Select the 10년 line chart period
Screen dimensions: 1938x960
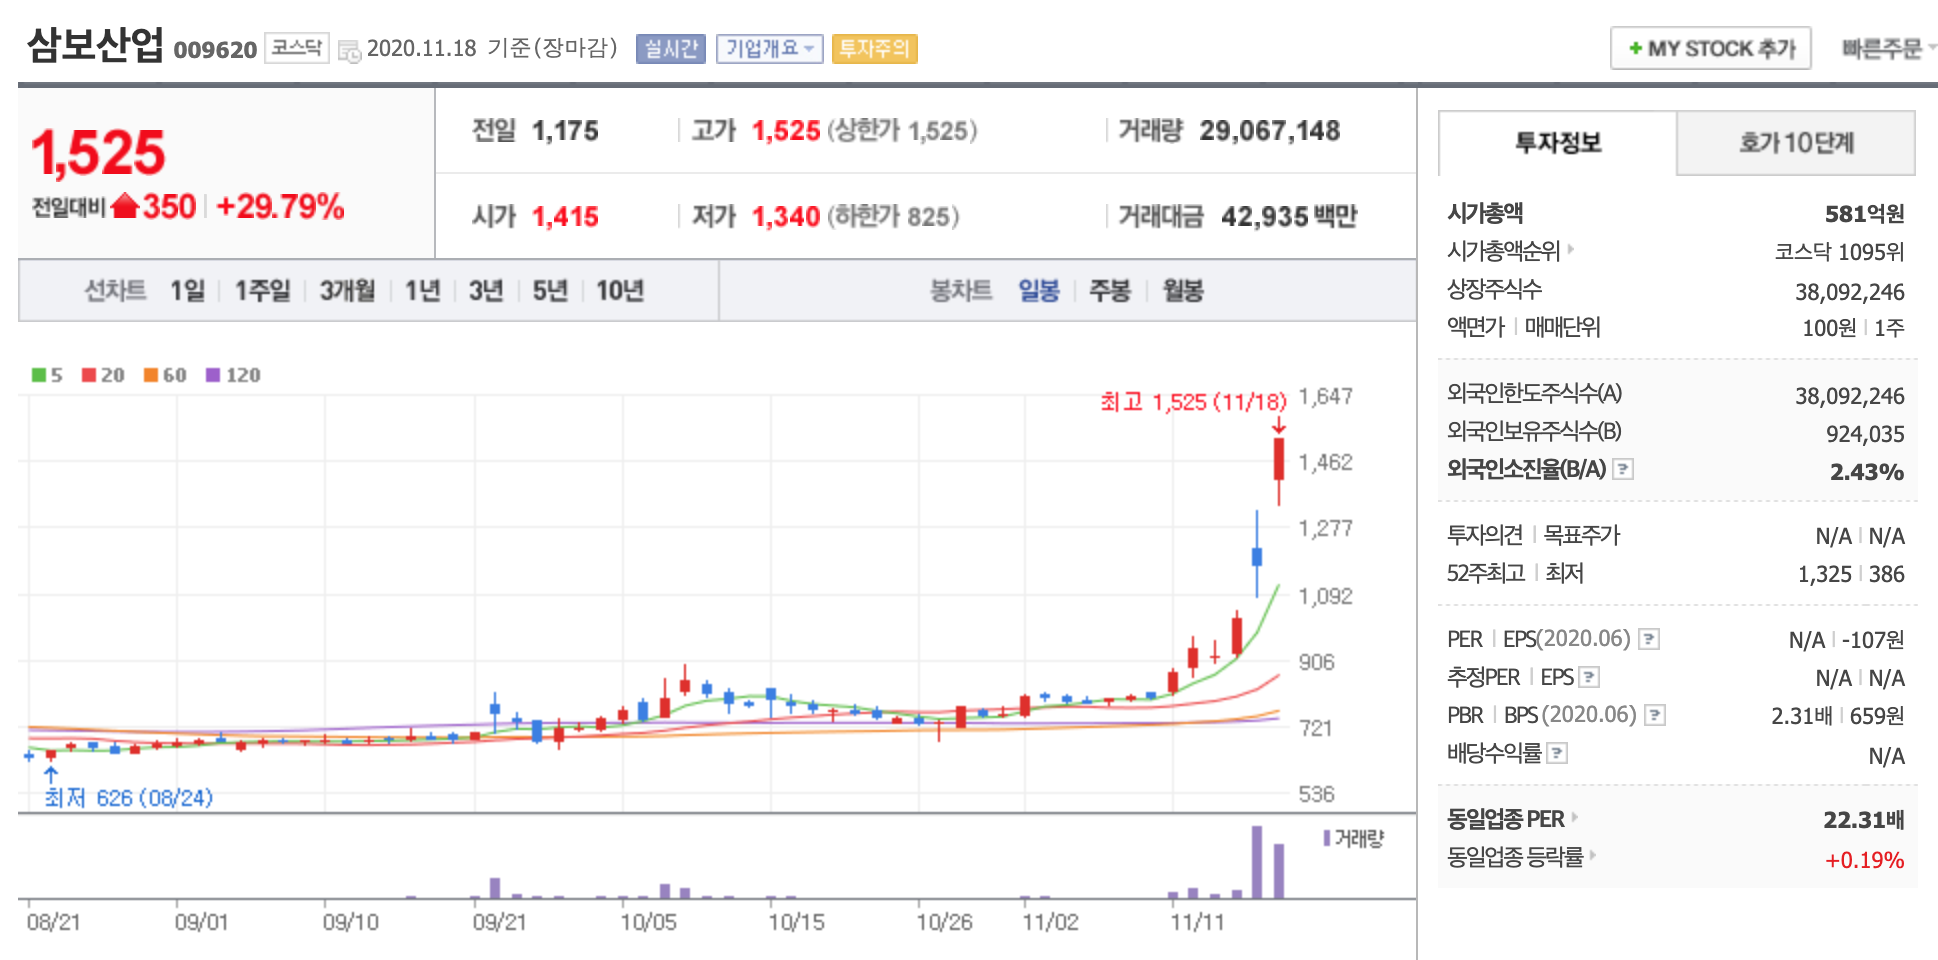tap(620, 291)
